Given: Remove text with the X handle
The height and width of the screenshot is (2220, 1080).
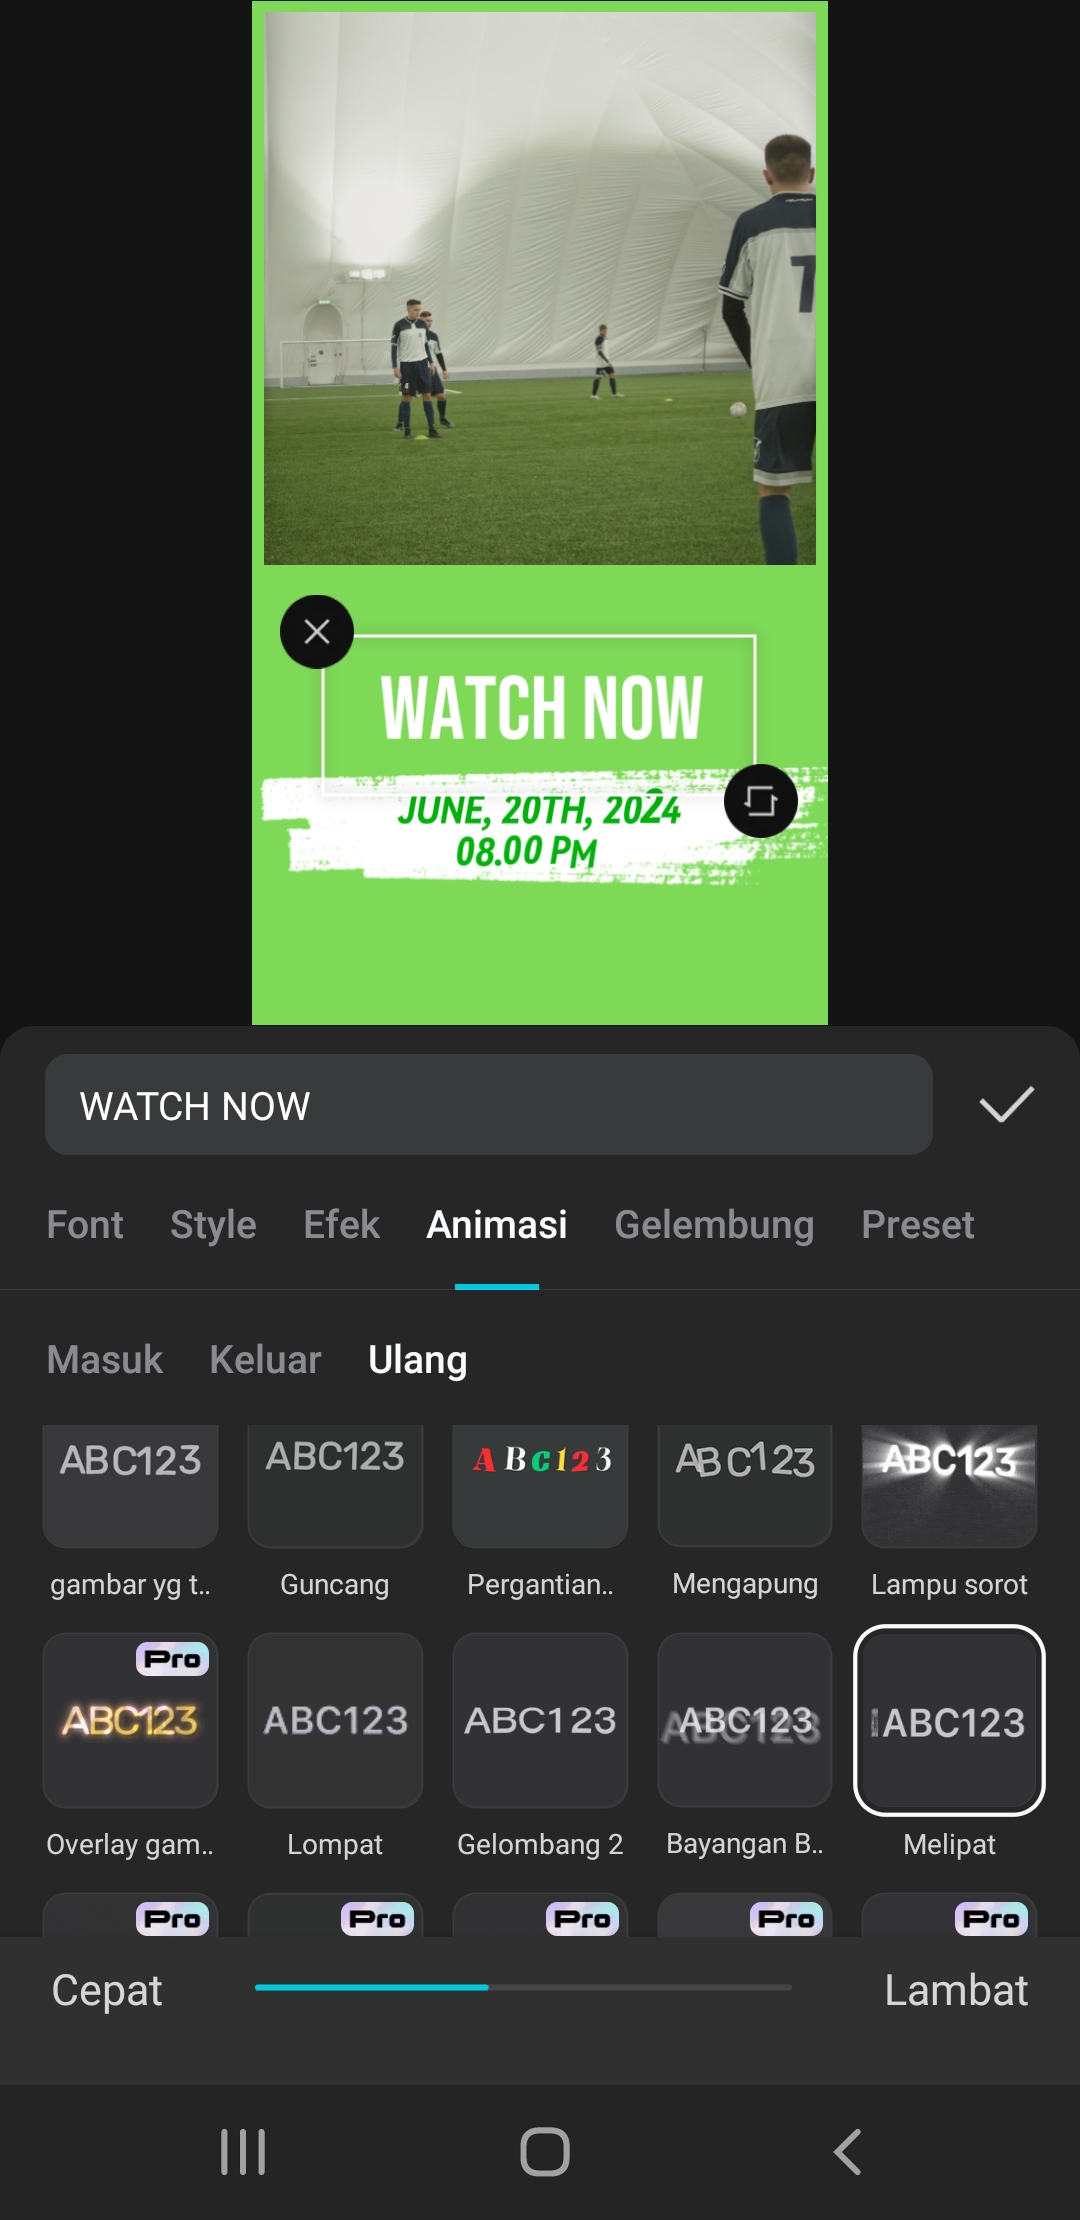Looking at the screenshot, I should click(x=317, y=632).
